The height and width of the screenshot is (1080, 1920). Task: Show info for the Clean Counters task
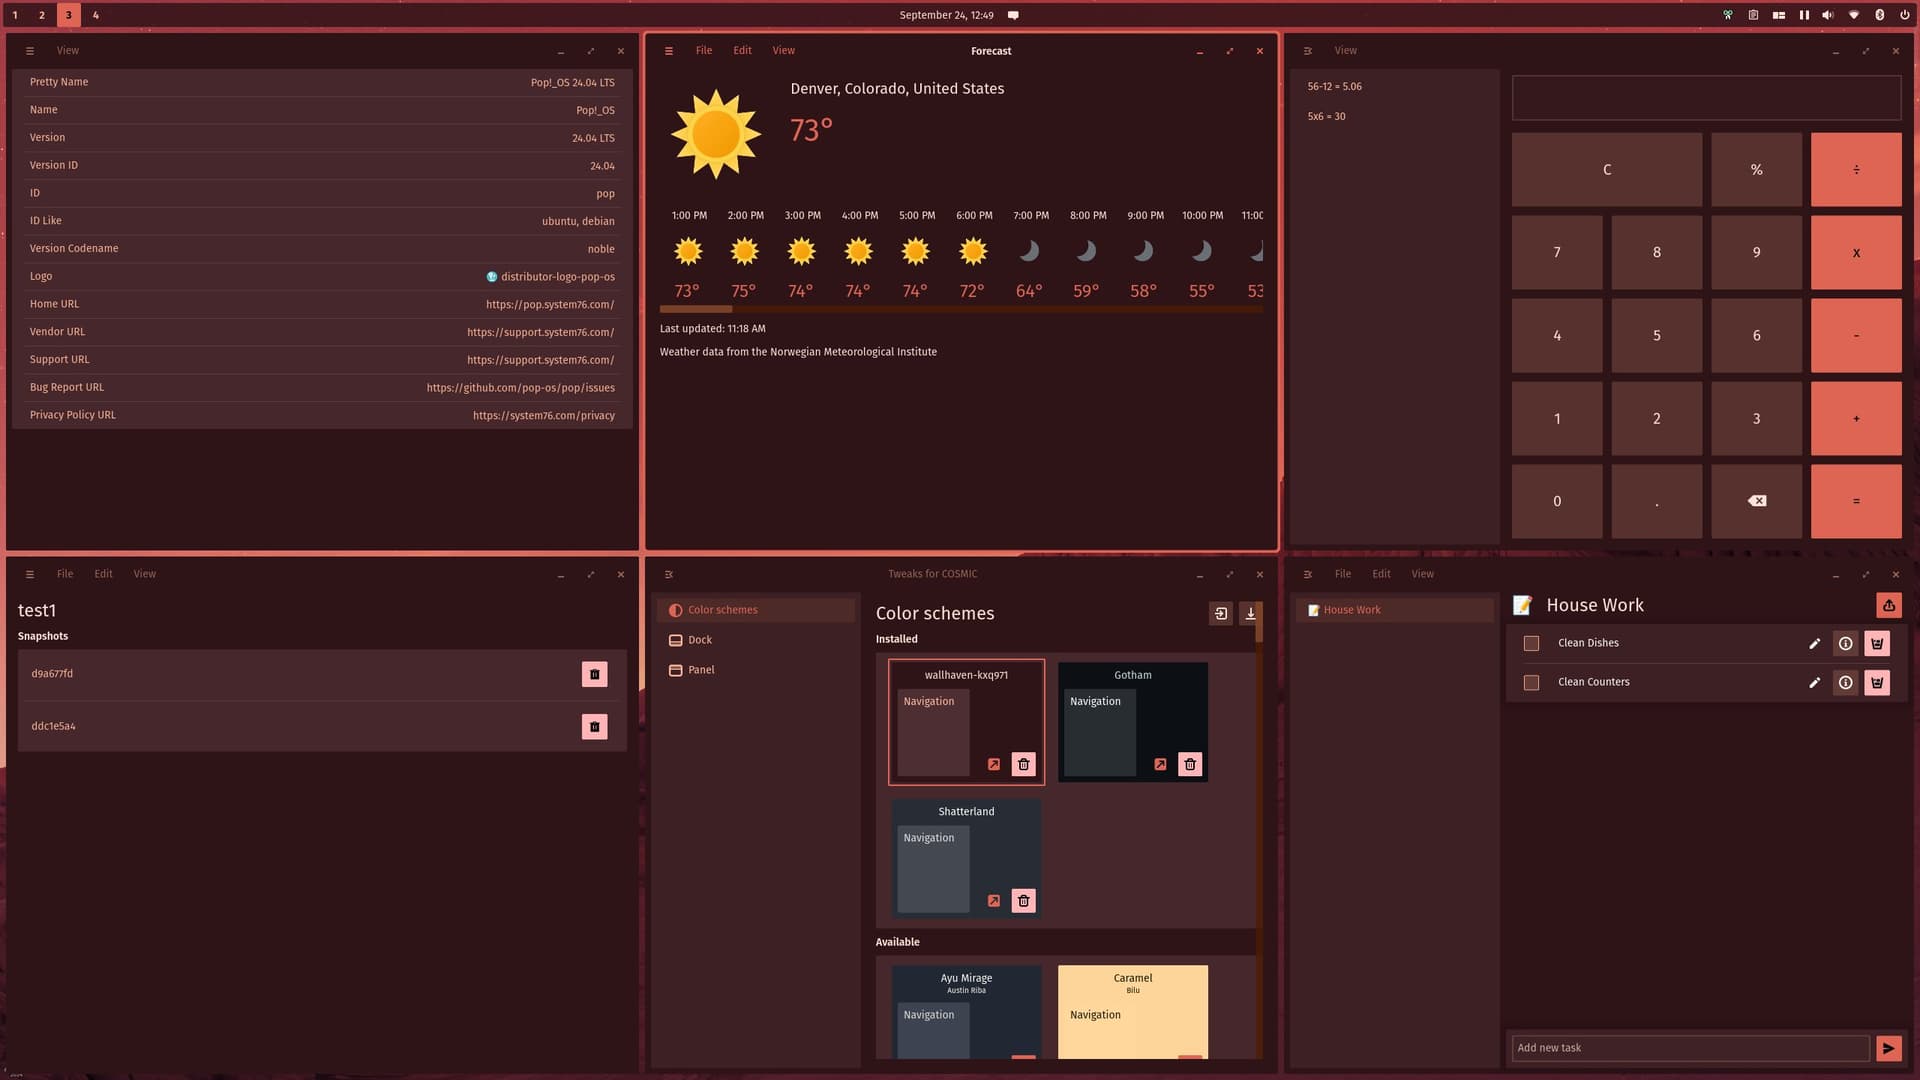click(x=1845, y=683)
